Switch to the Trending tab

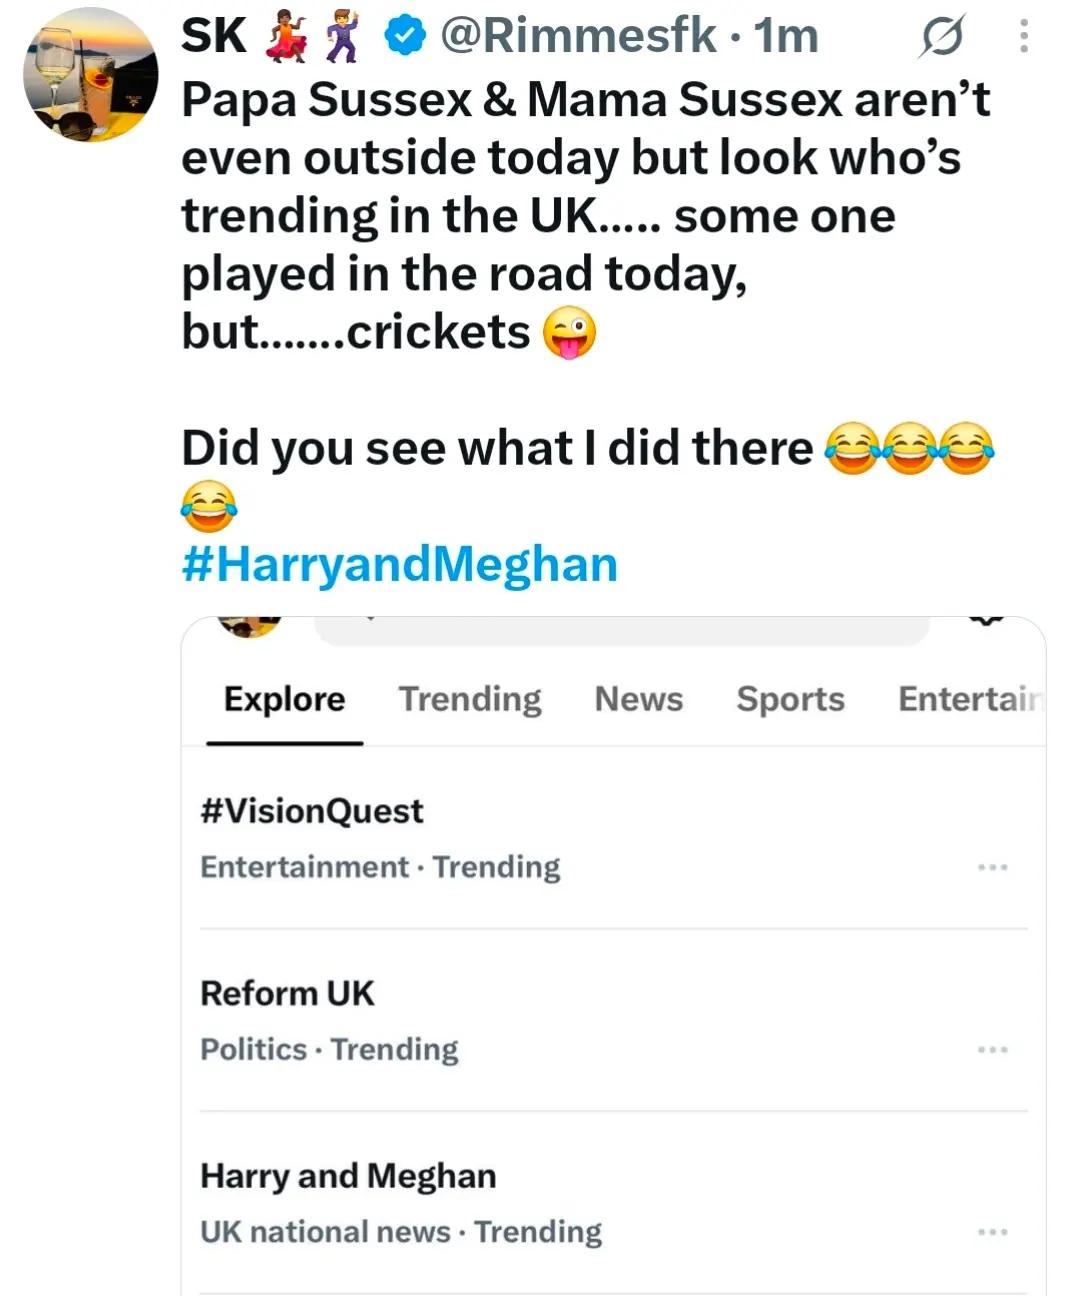tap(470, 699)
